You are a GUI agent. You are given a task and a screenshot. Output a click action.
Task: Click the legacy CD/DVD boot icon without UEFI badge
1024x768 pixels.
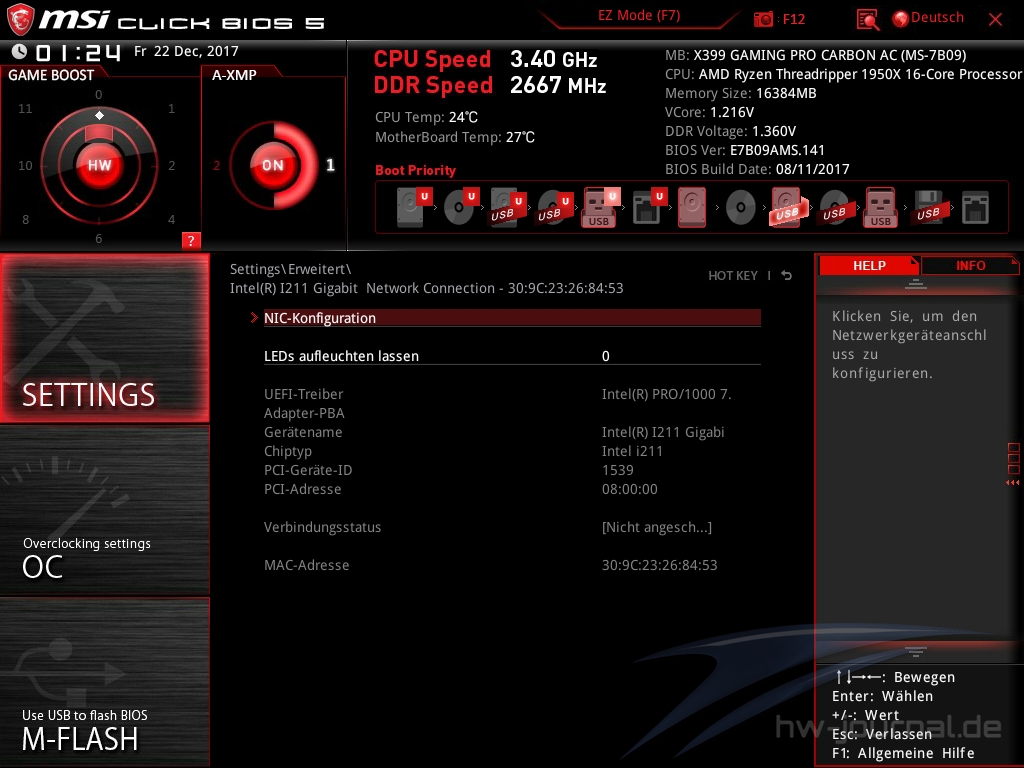tap(741, 208)
